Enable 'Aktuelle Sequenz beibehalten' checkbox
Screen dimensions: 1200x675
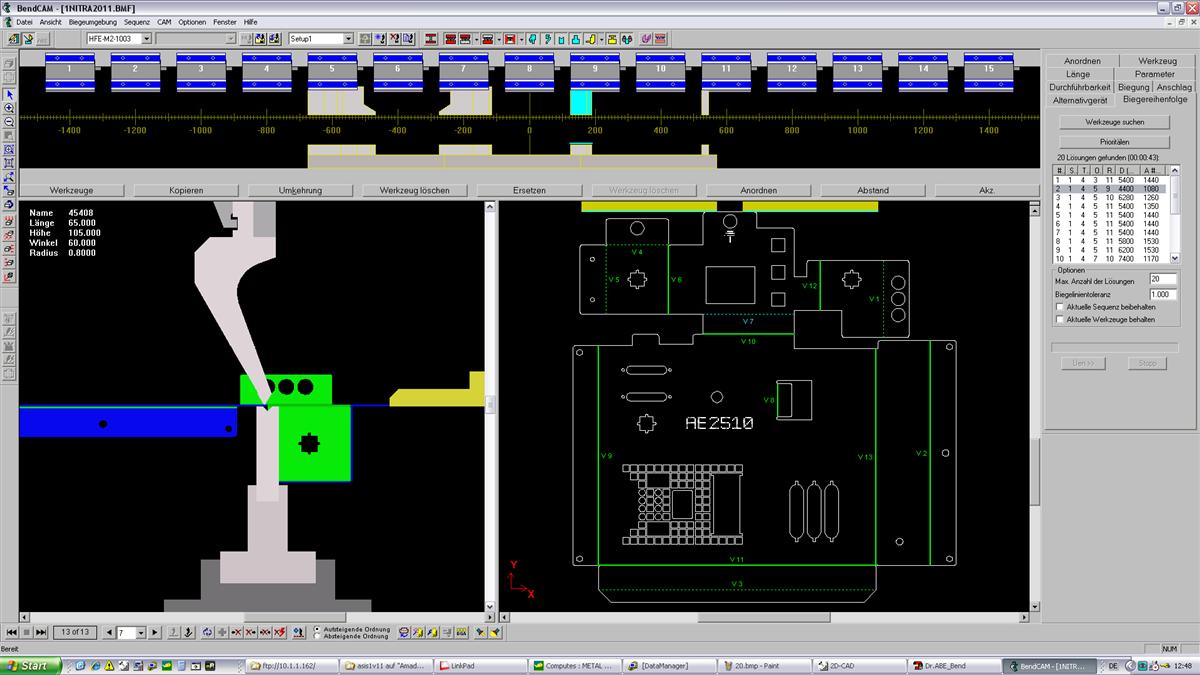coord(1060,307)
